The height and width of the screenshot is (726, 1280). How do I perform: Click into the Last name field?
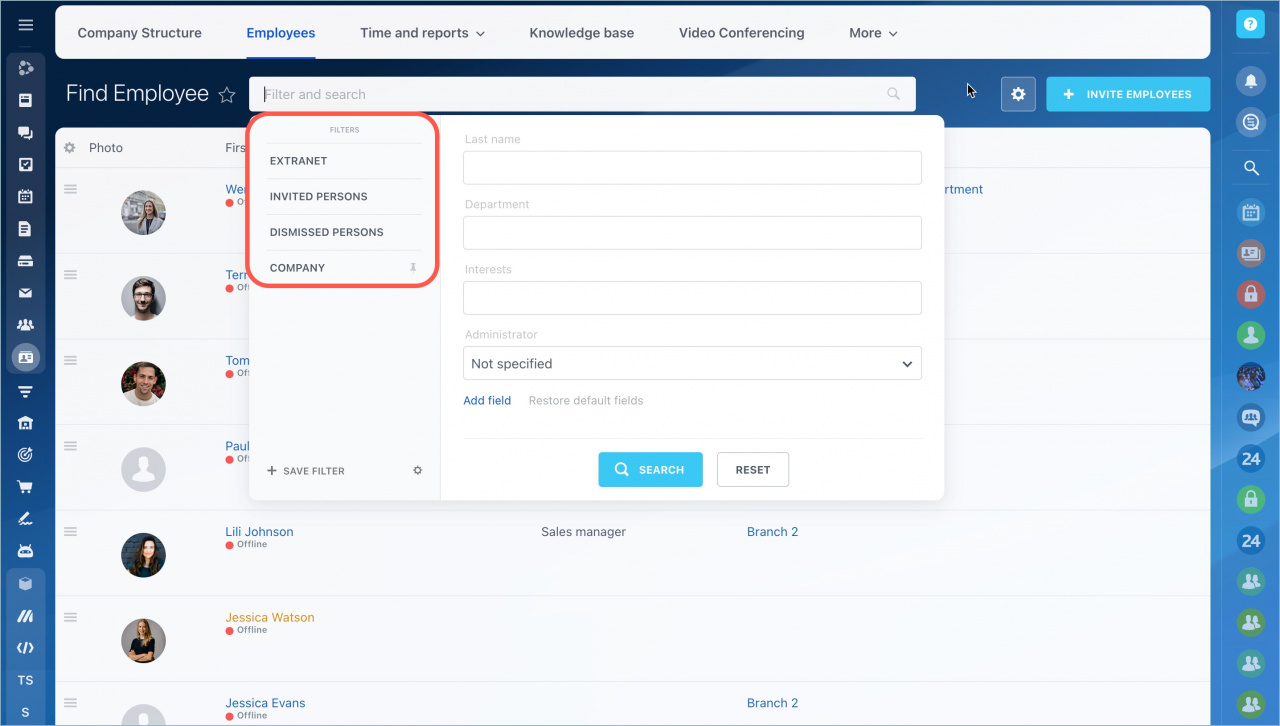[x=692, y=168]
